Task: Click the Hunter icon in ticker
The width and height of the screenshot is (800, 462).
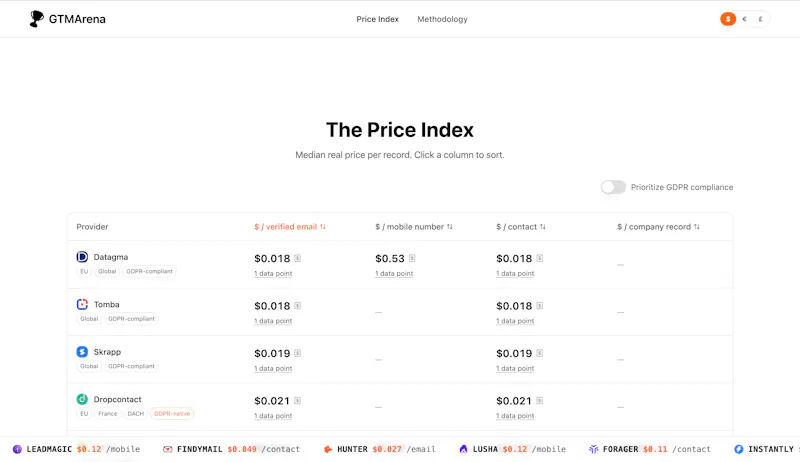Action: pyautogui.click(x=328, y=449)
